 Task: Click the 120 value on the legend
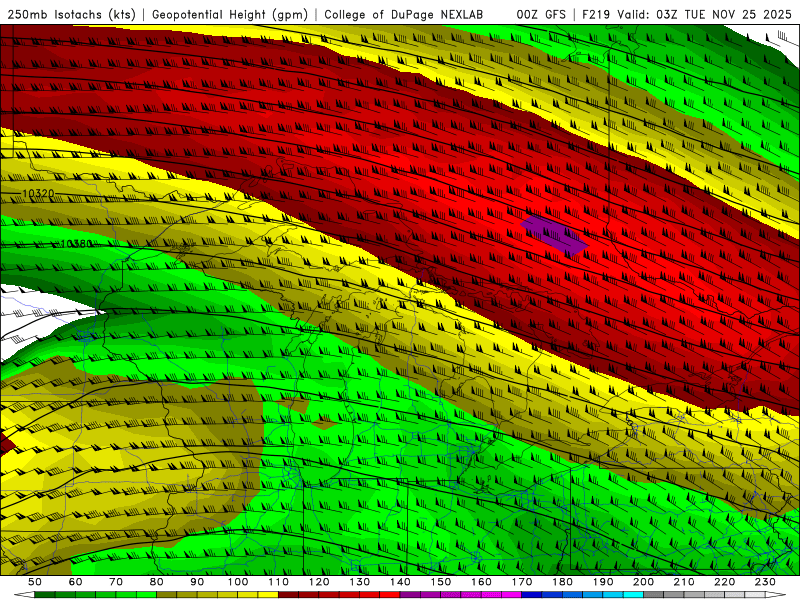319,582
